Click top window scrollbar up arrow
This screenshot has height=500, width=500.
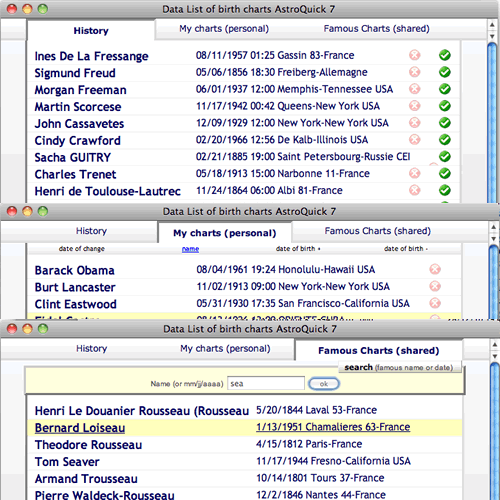492,25
